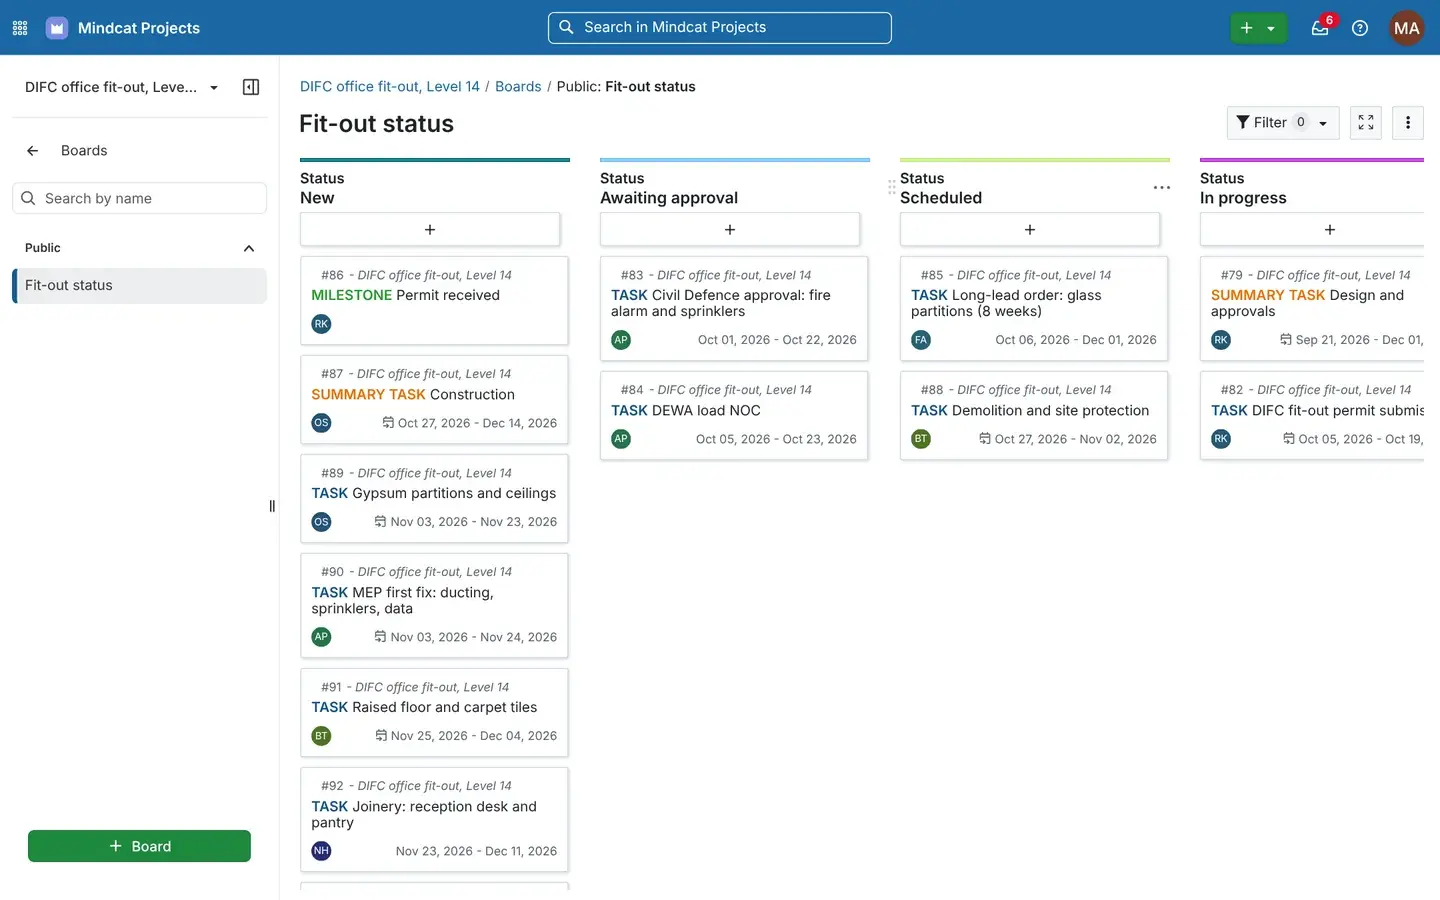Open the Filter dropdown
The image size is (1440, 900).
pos(1283,123)
